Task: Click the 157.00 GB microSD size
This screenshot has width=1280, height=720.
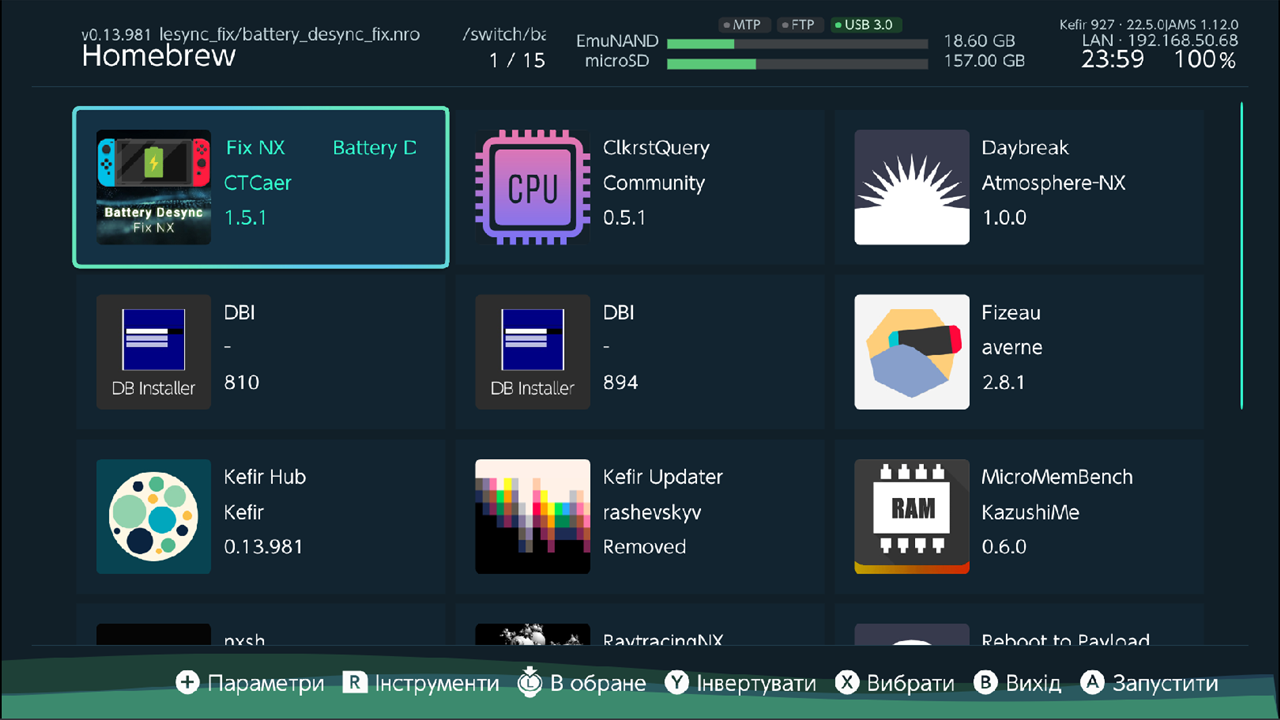Action: tap(985, 61)
